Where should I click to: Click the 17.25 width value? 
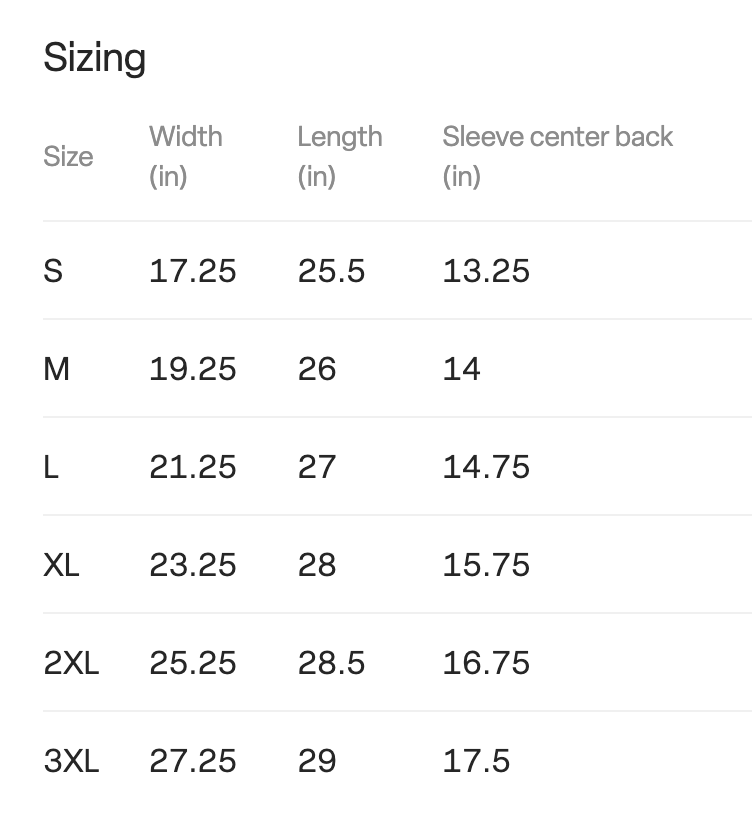pyautogui.click(x=193, y=271)
